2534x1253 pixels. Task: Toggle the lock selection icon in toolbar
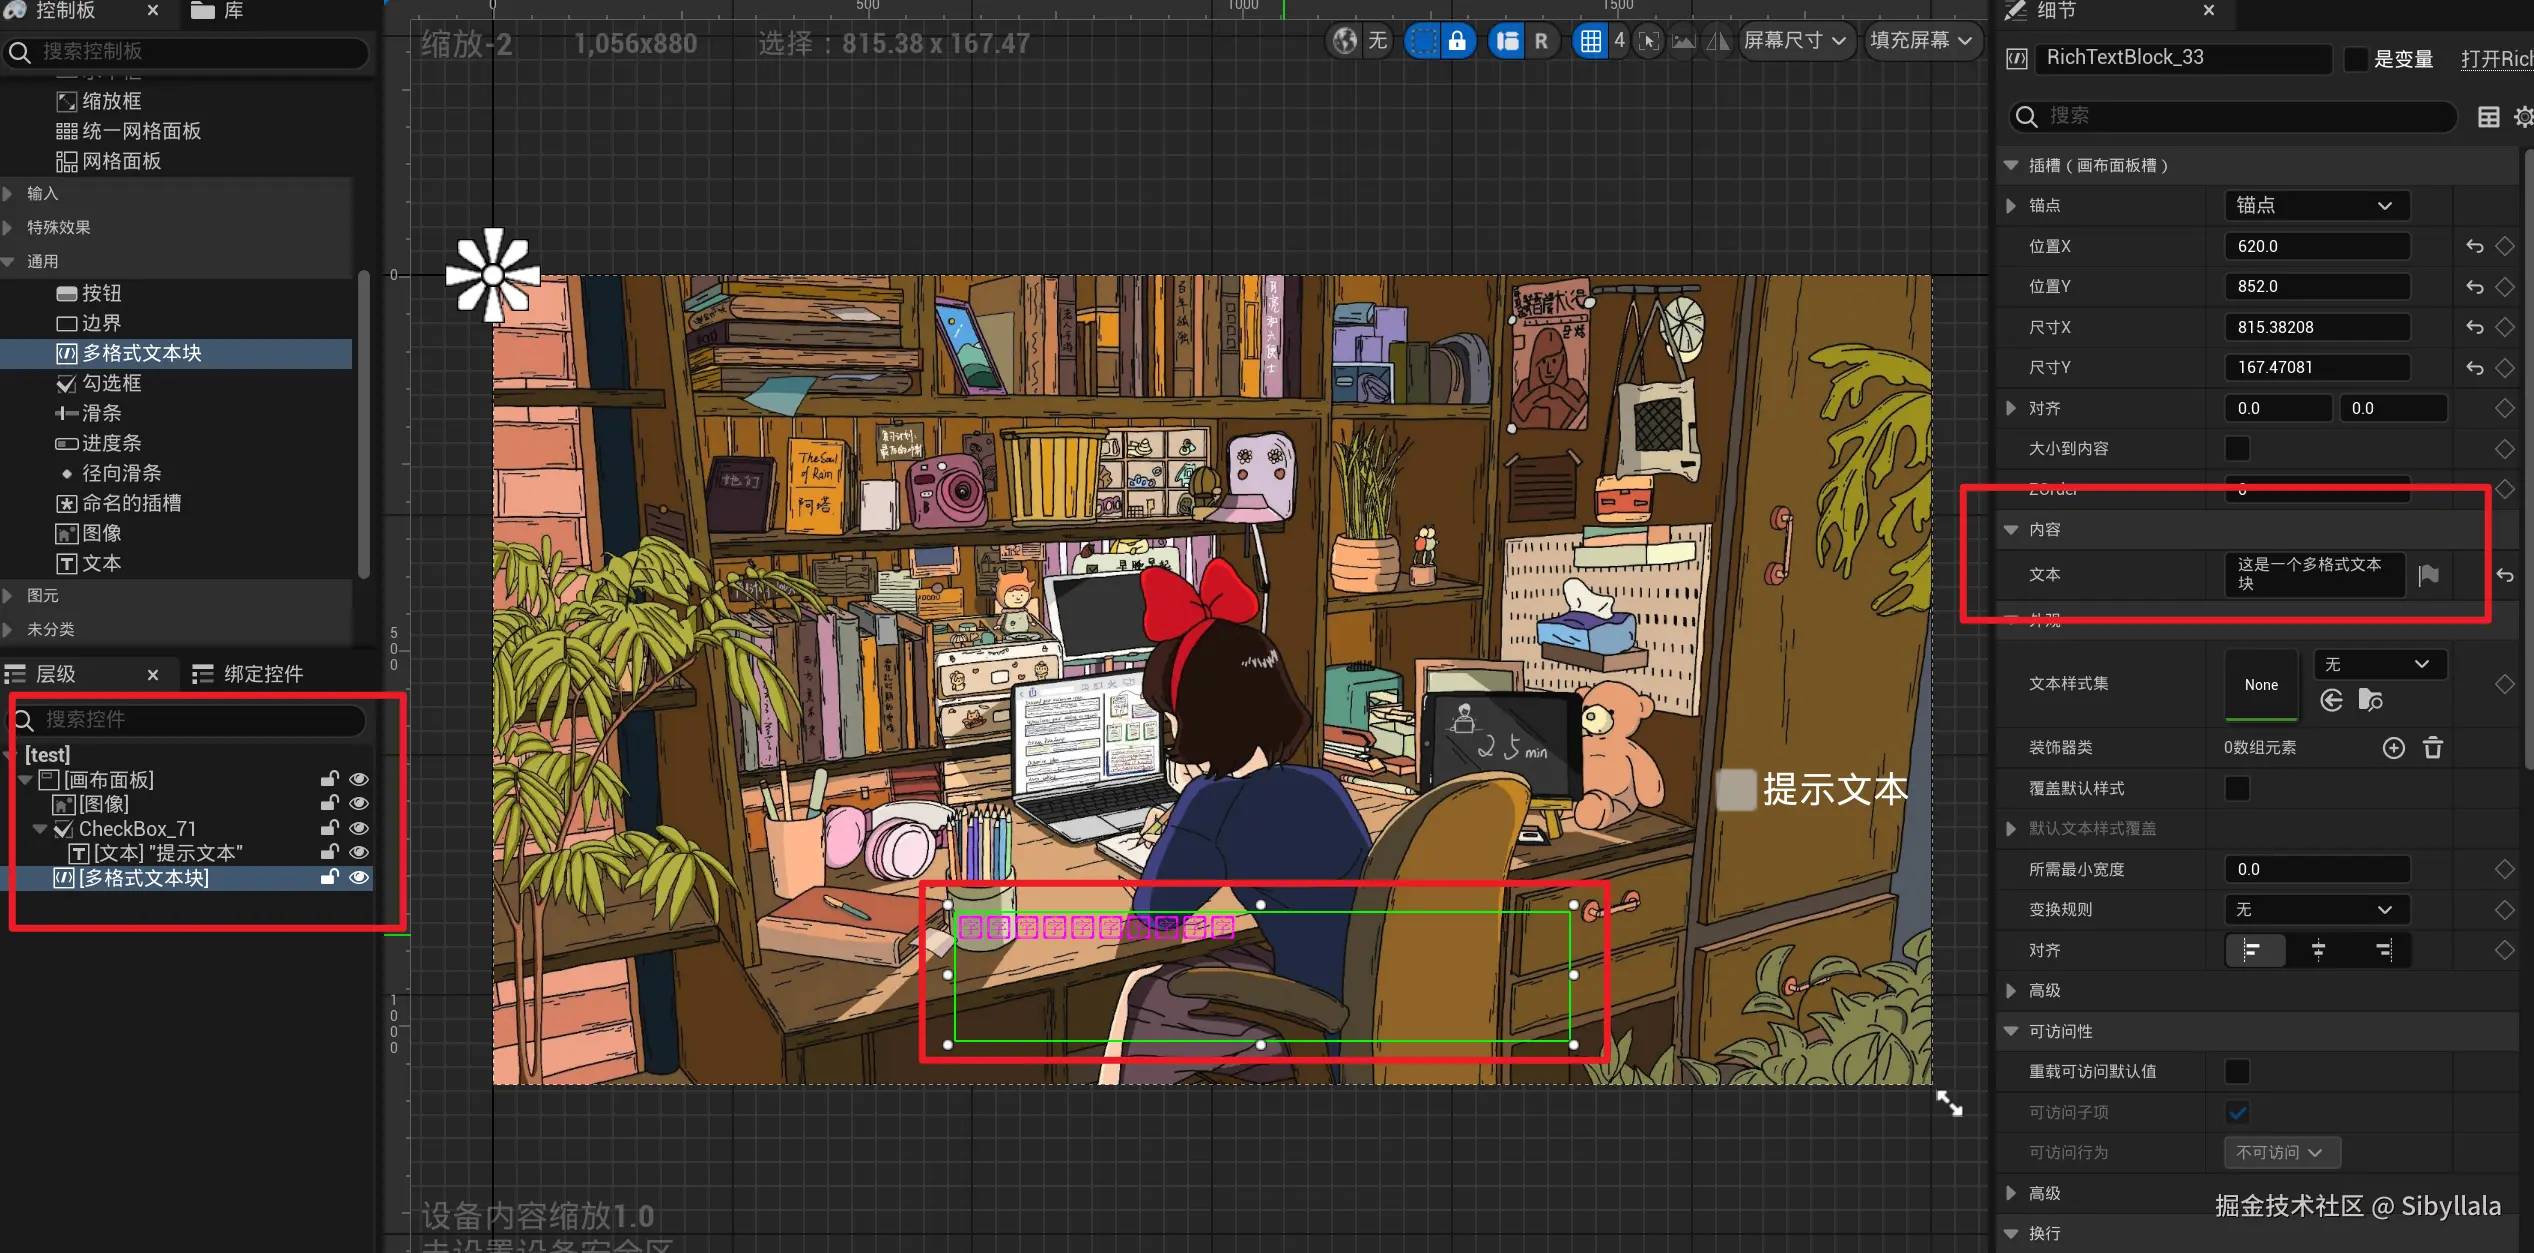click(1457, 41)
